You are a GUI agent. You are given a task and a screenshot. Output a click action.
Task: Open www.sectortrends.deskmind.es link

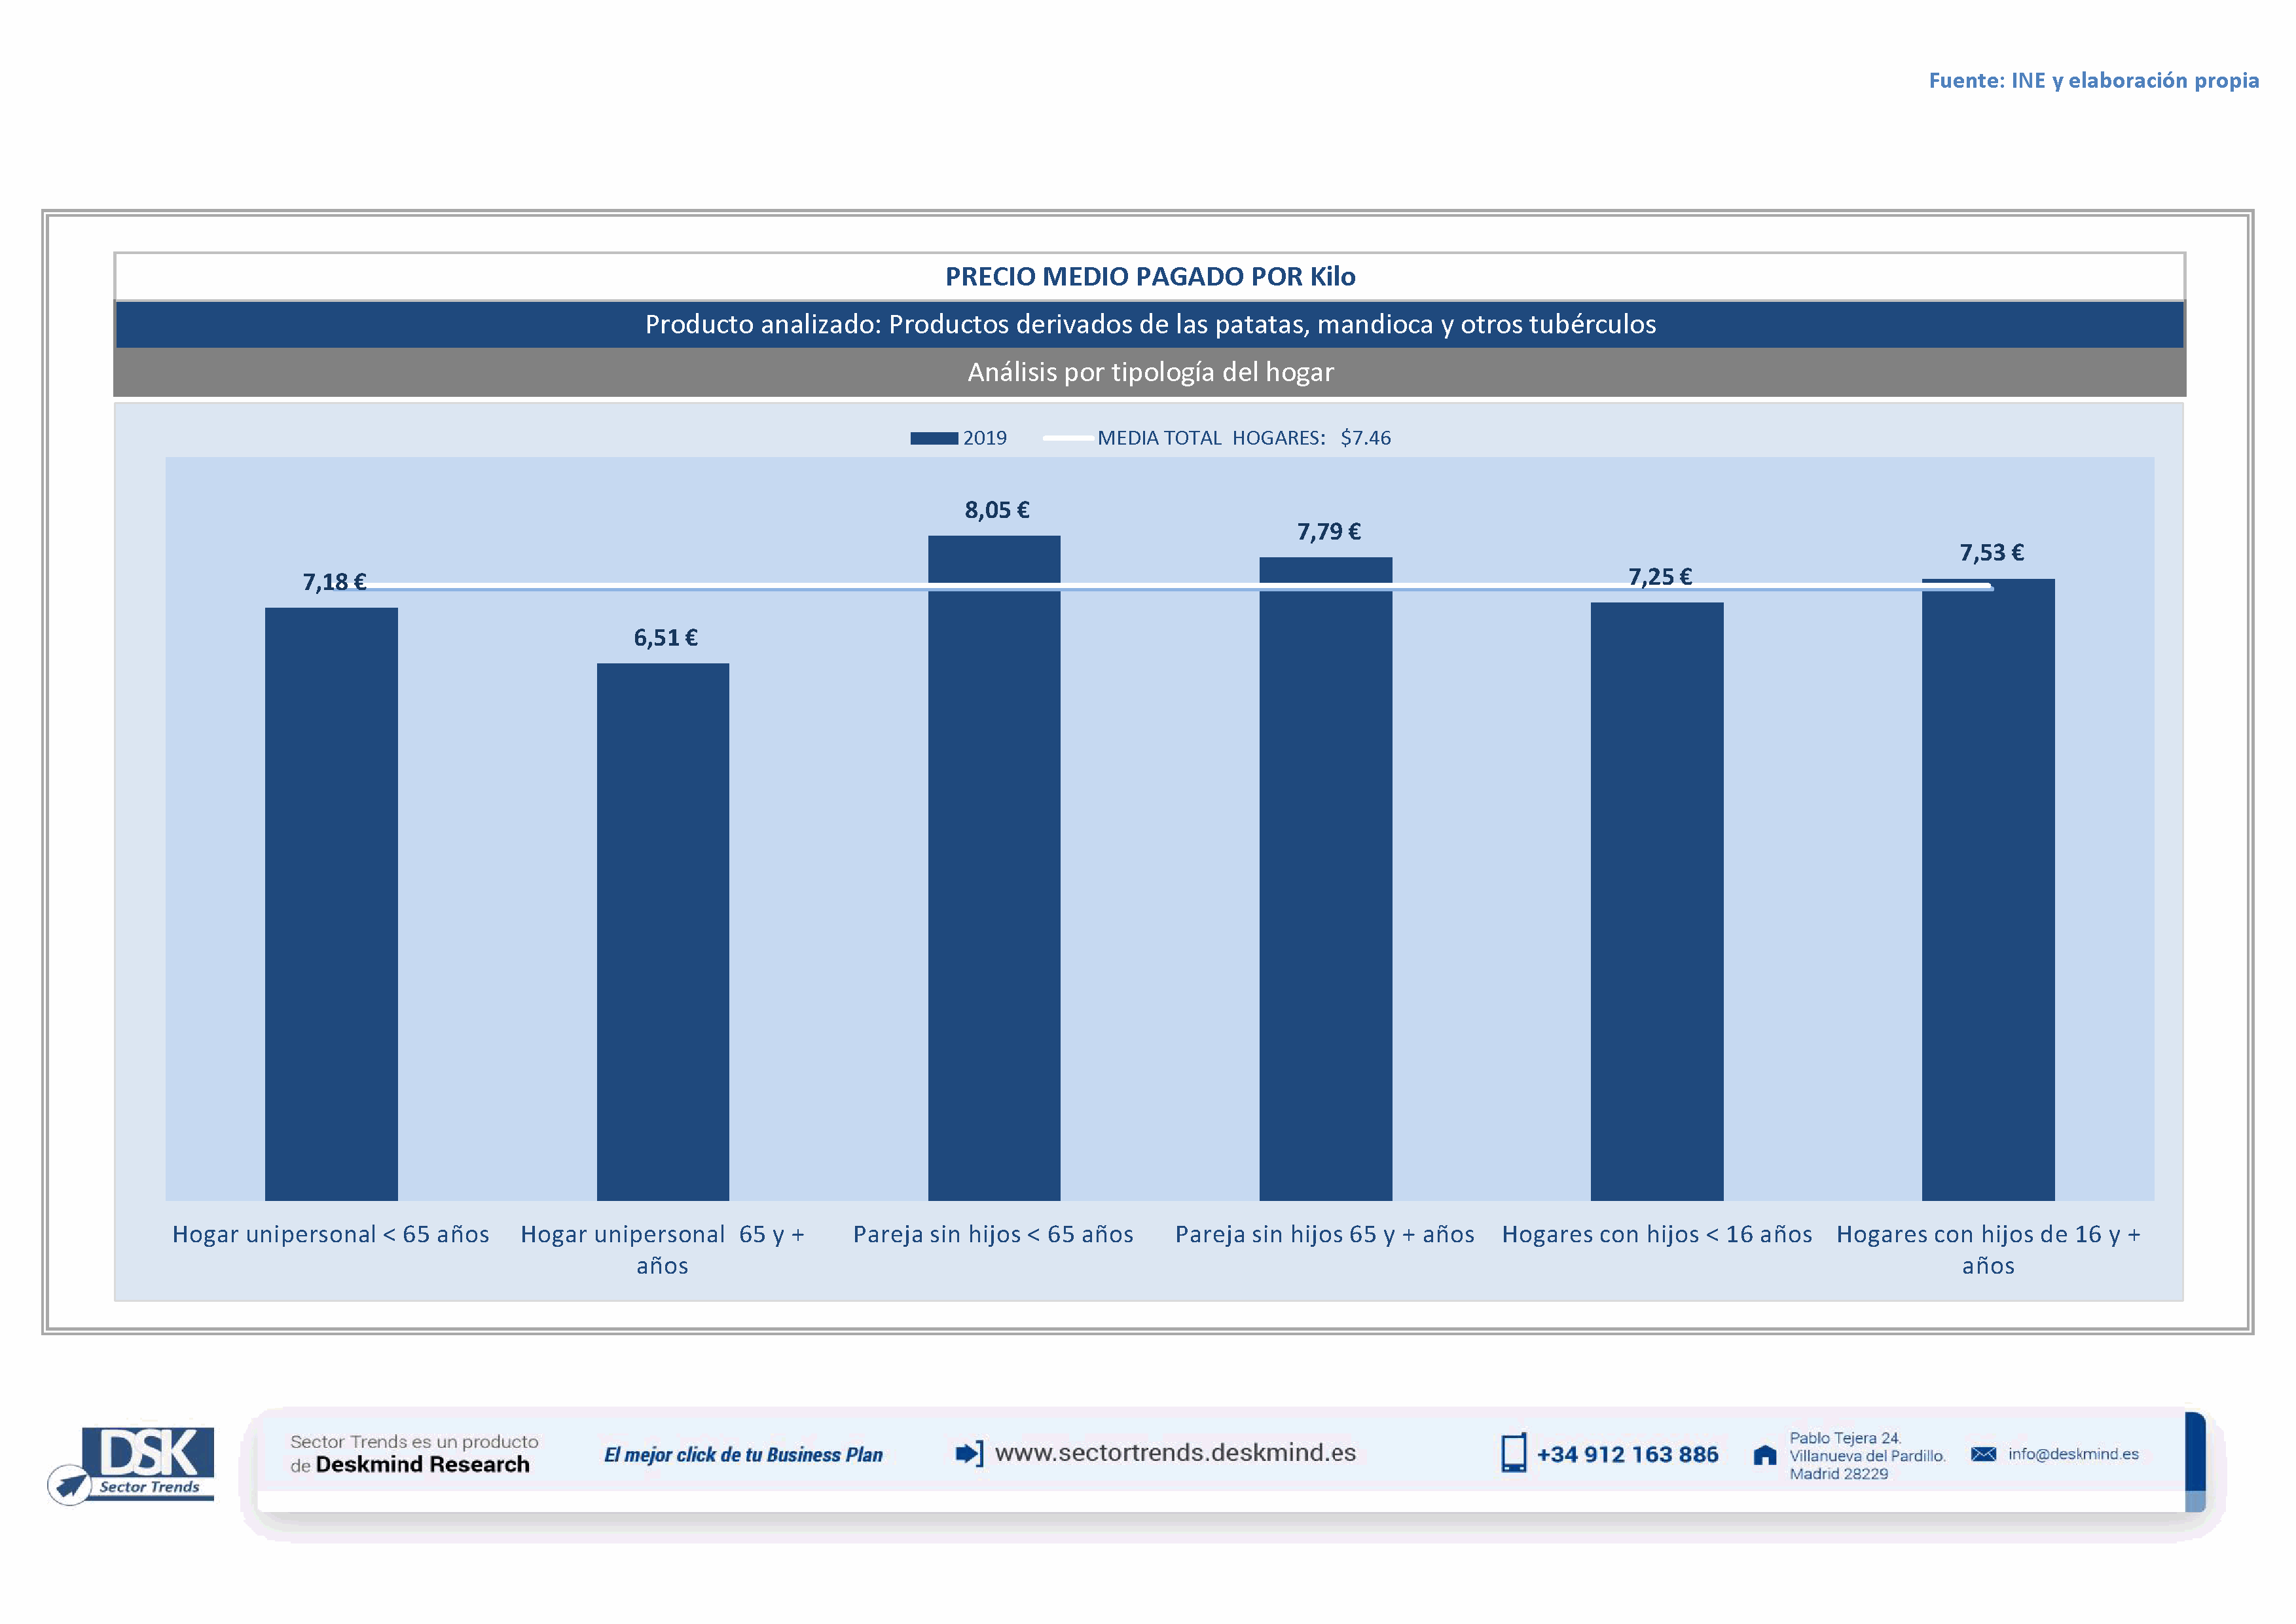(1175, 1453)
